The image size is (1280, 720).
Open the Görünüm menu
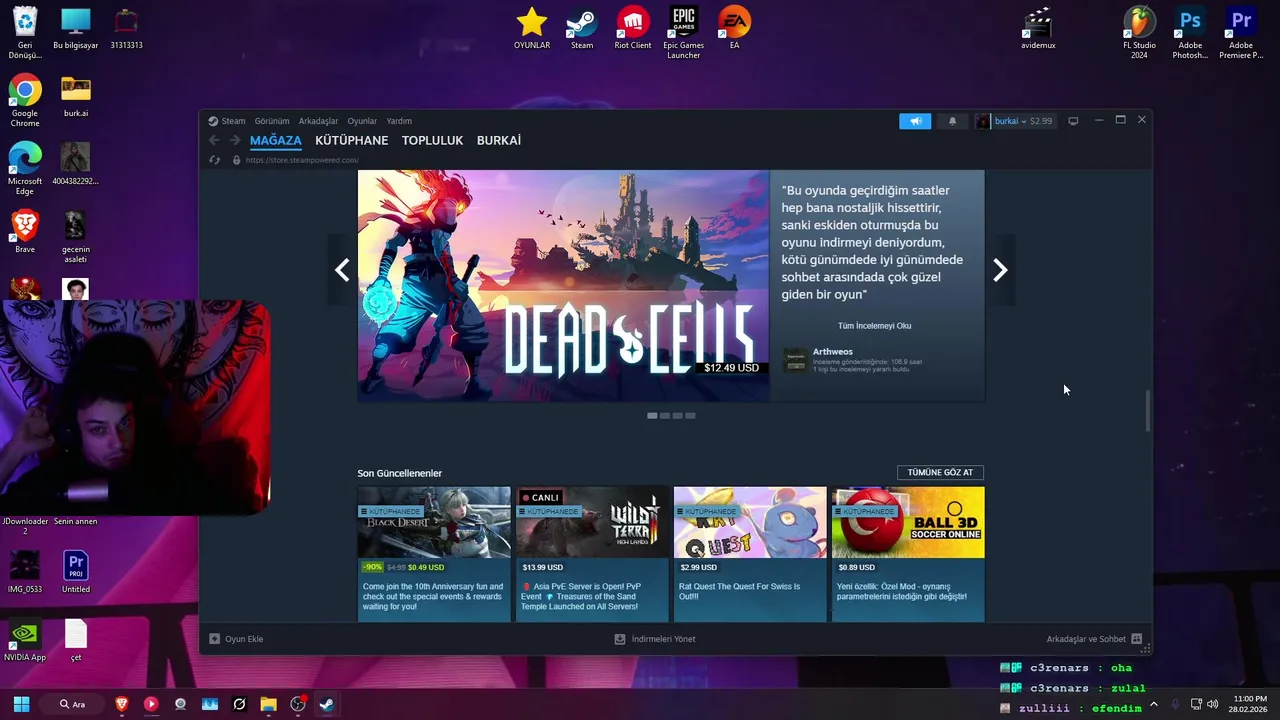[x=272, y=121]
